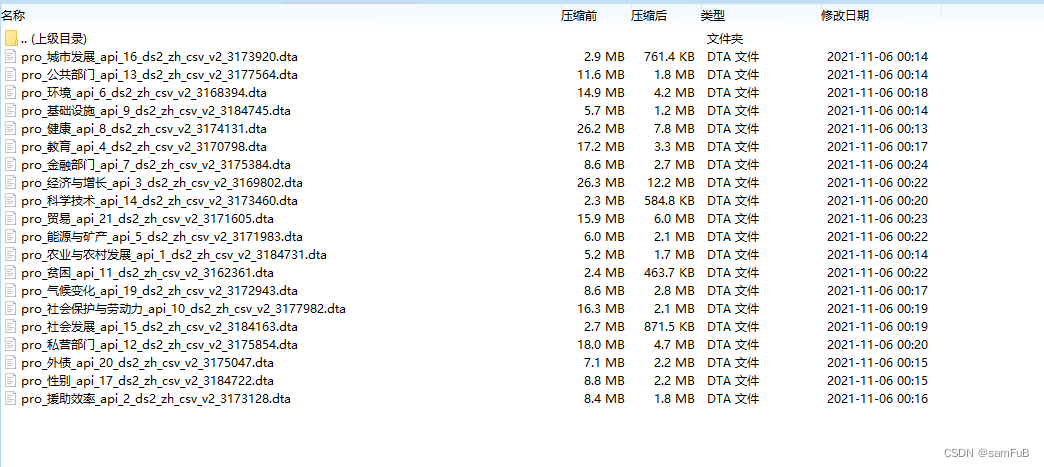Click file icon for pro_农业与农村发展_api_1 dta
The width and height of the screenshot is (1044, 467).
click(10, 254)
